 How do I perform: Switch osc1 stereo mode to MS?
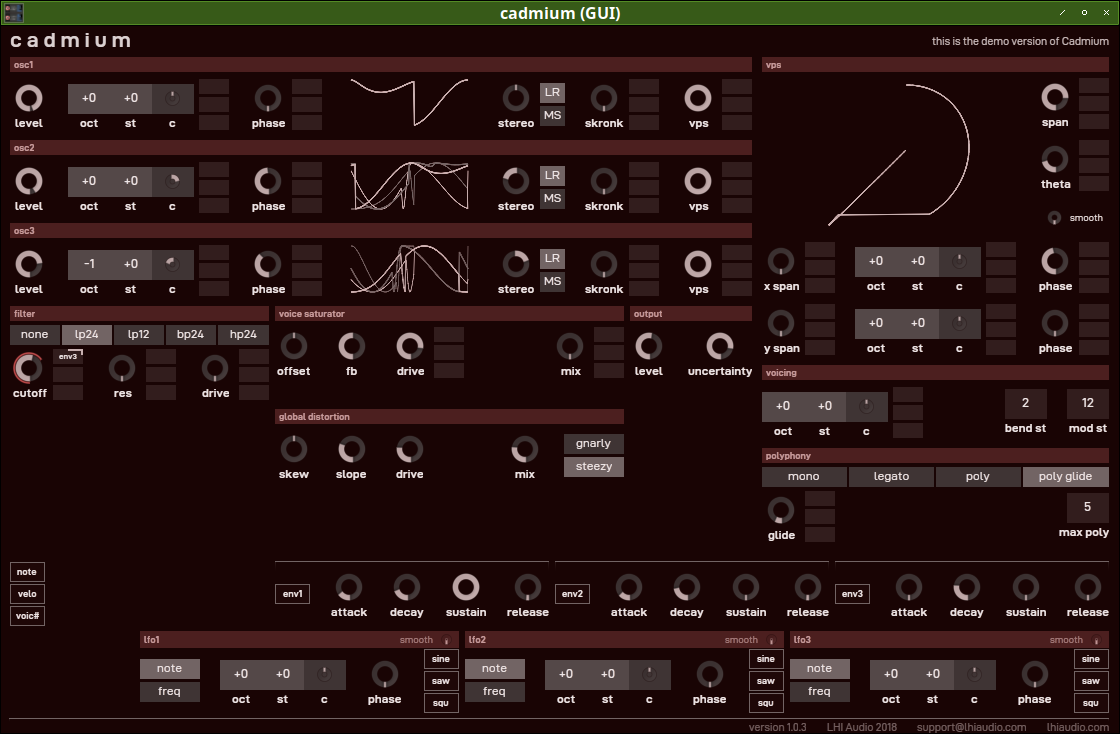click(552, 115)
